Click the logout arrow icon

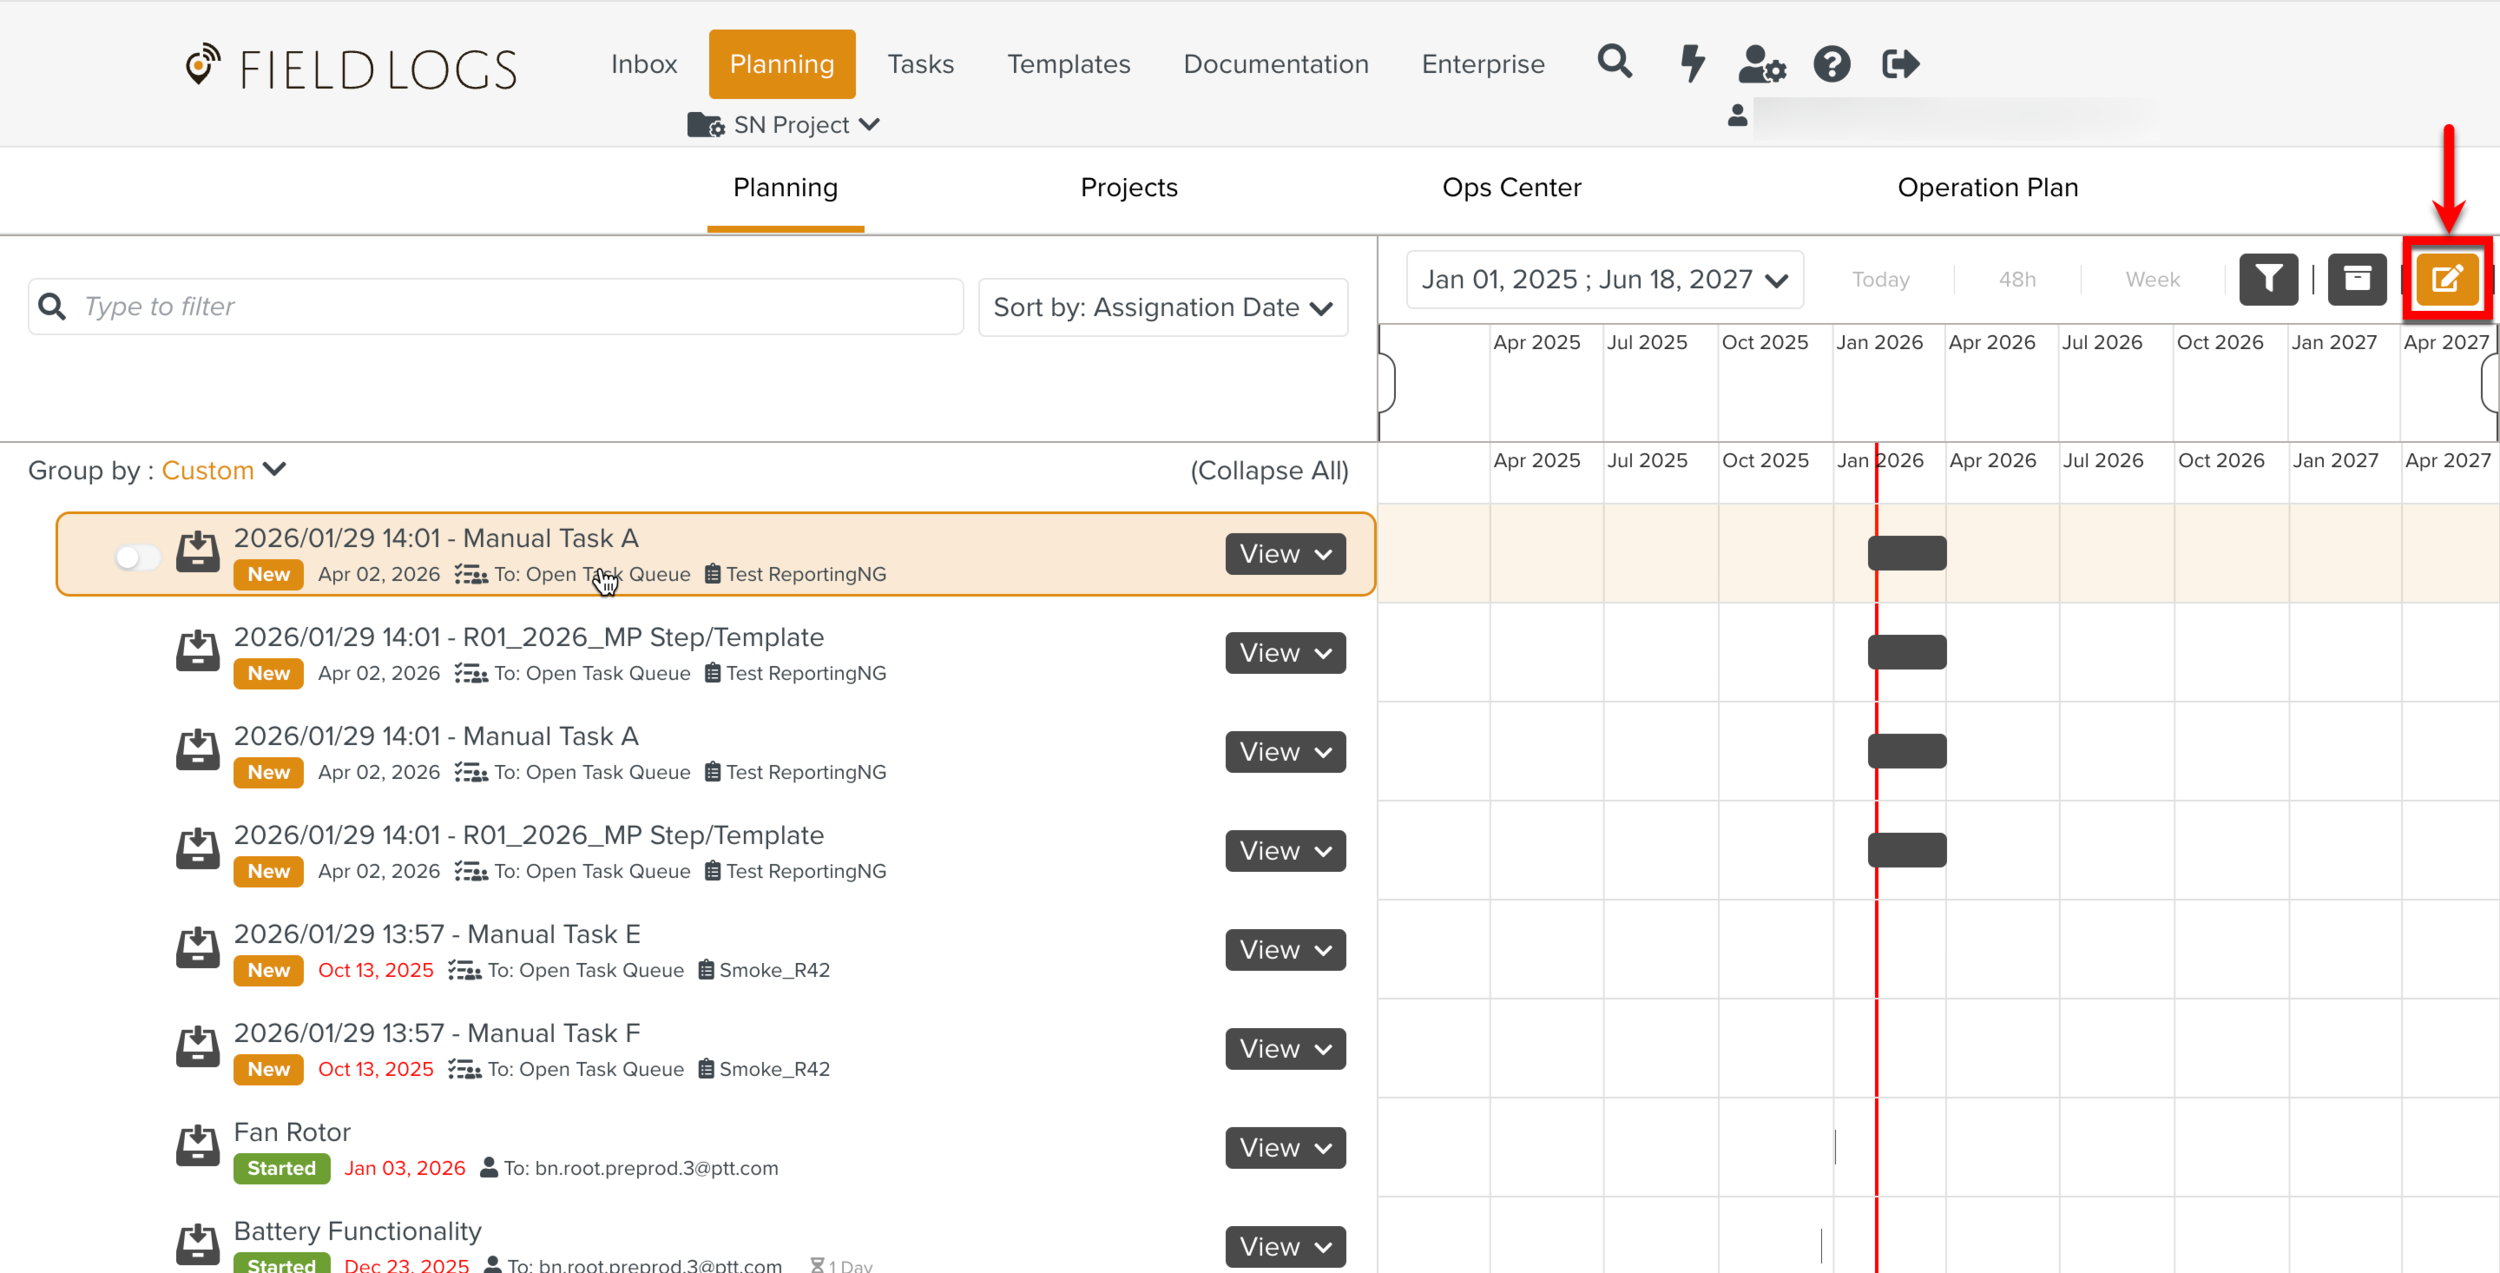(x=1900, y=64)
